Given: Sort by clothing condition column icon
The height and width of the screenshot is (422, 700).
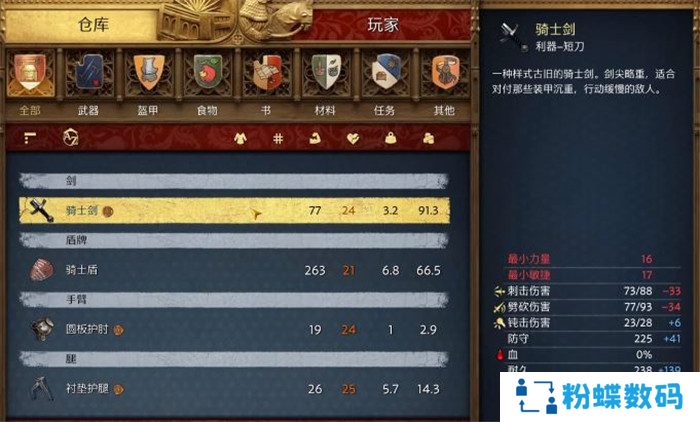Looking at the screenshot, I should coord(240,138).
